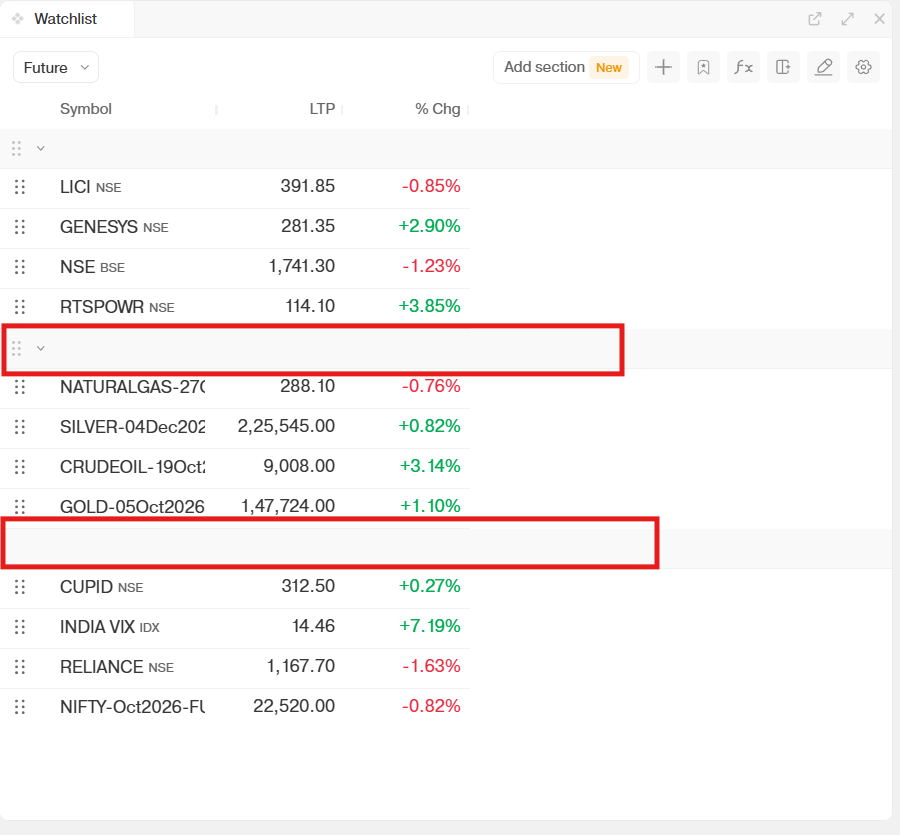Click the RELIANCE LTP value 1,167.70
Viewport: 900px width, 835px height.
tap(301, 666)
